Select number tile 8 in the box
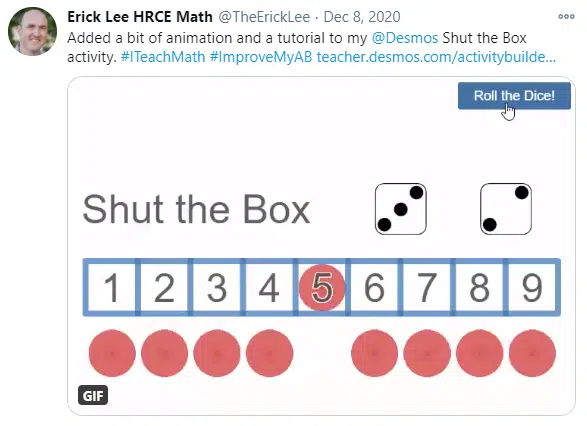Screen dimensions: 587x426 [480, 287]
